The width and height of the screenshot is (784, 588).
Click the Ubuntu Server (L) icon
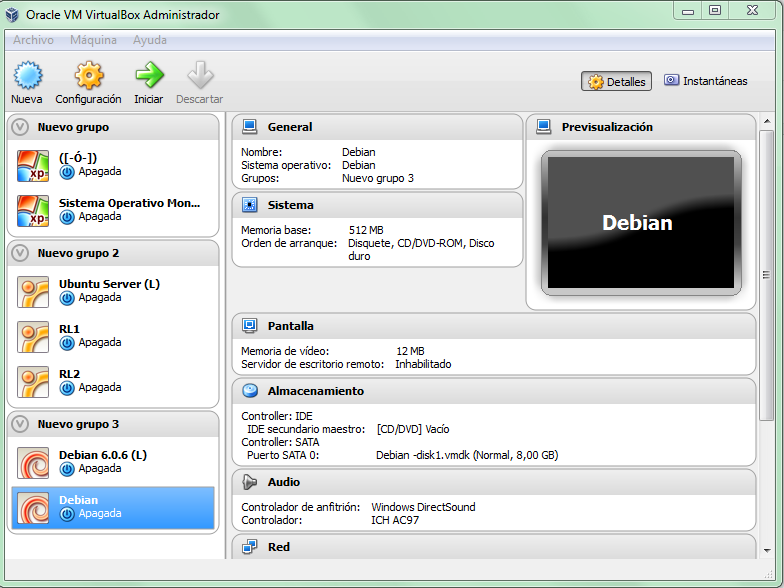(32, 292)
